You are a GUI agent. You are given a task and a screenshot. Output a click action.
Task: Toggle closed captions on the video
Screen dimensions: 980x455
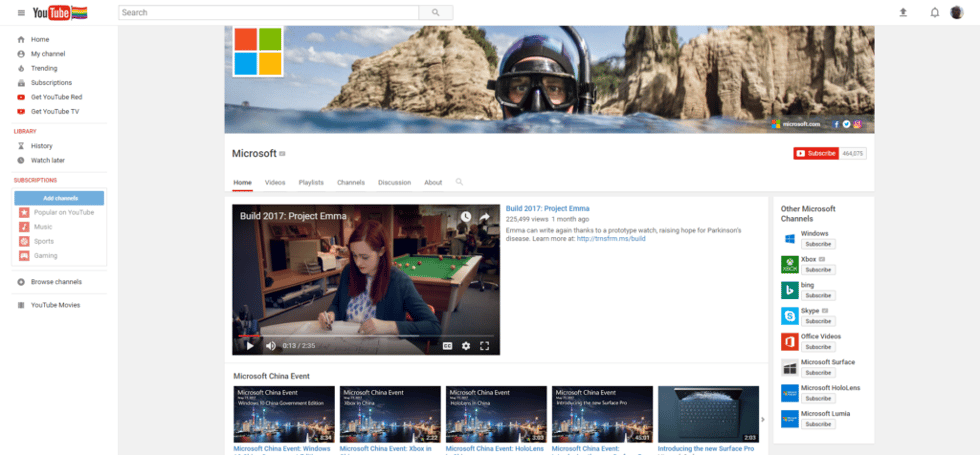(448, 346)
